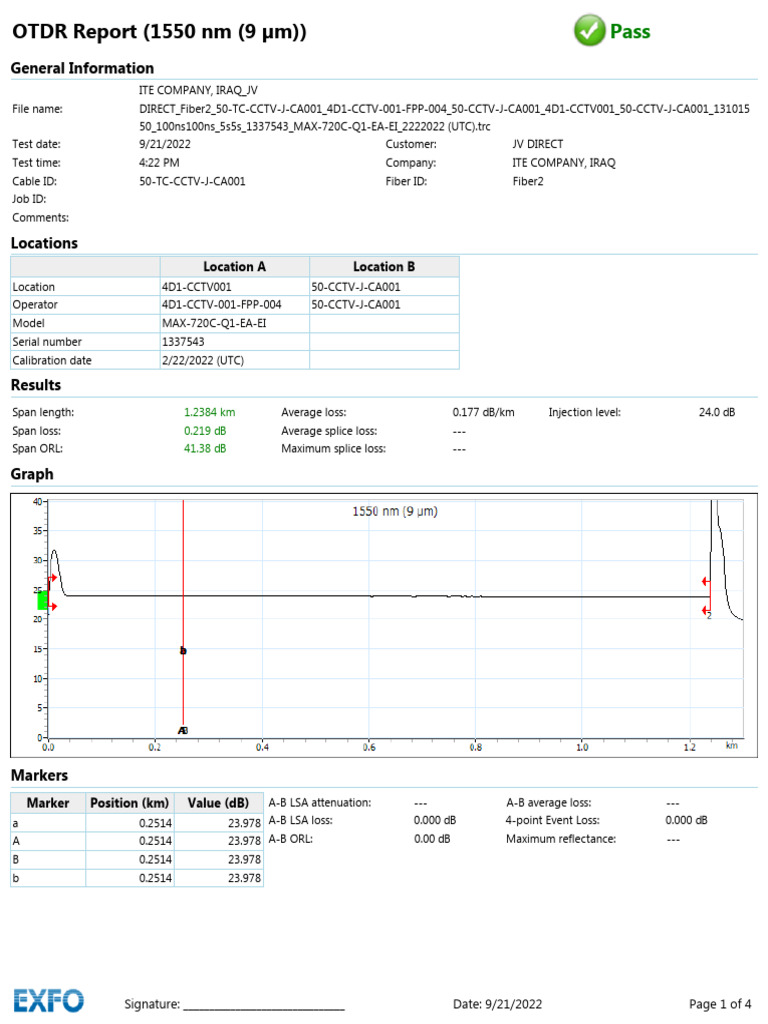
Task: Click the average loss value '0.177 dB/km'
Action: pyautogui.click(x=483, y=412)
